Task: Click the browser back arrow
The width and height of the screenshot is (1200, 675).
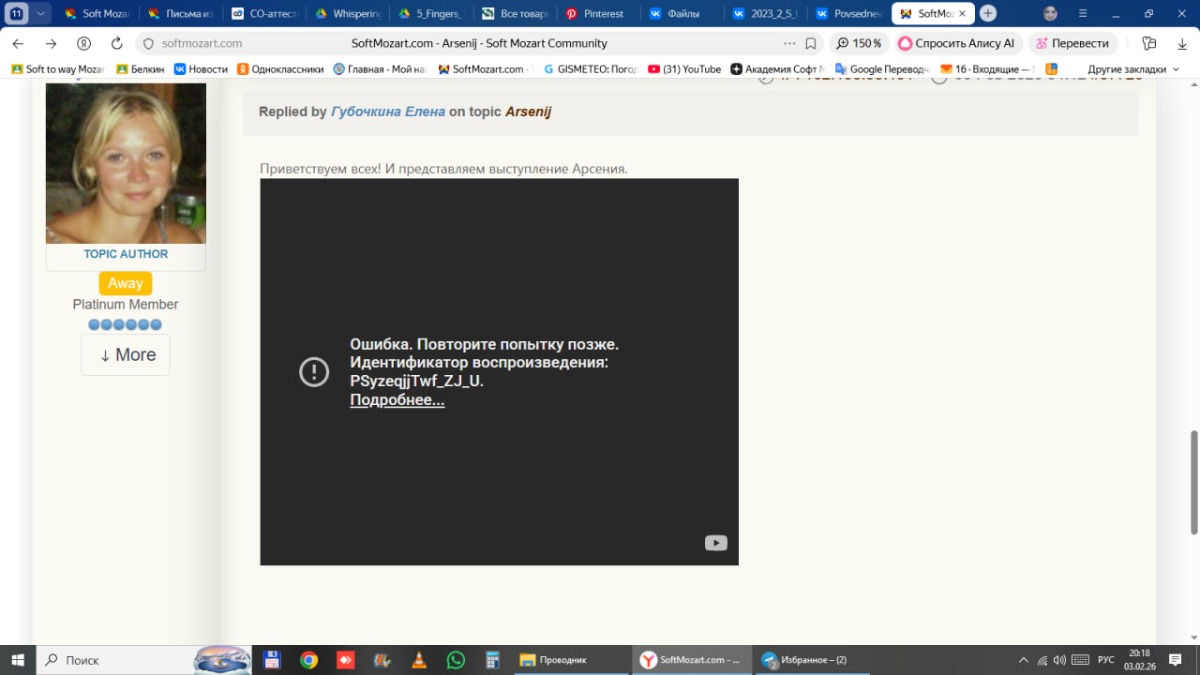Action: coord(18,44)
